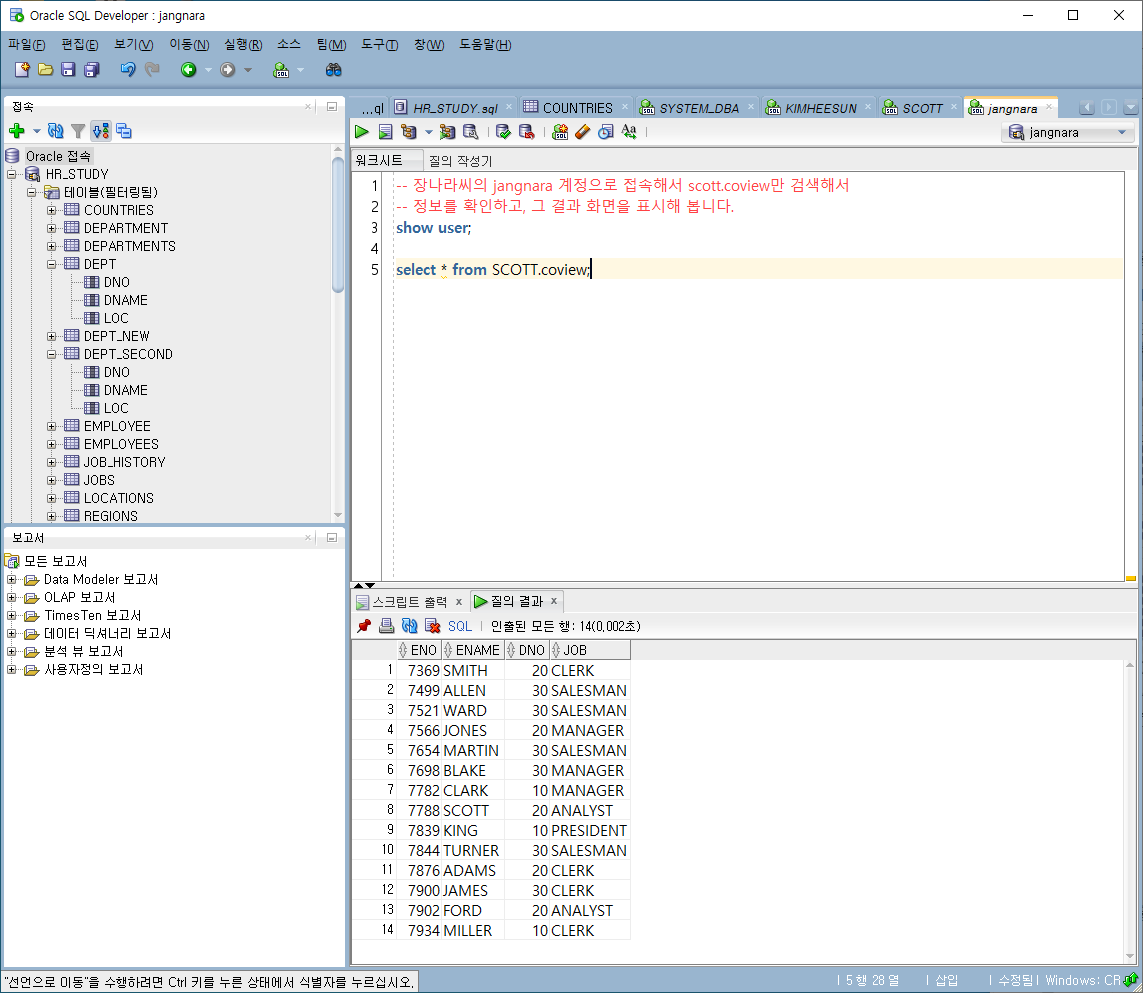Close the 질의 결과 tab

click(x=554, y=601)
